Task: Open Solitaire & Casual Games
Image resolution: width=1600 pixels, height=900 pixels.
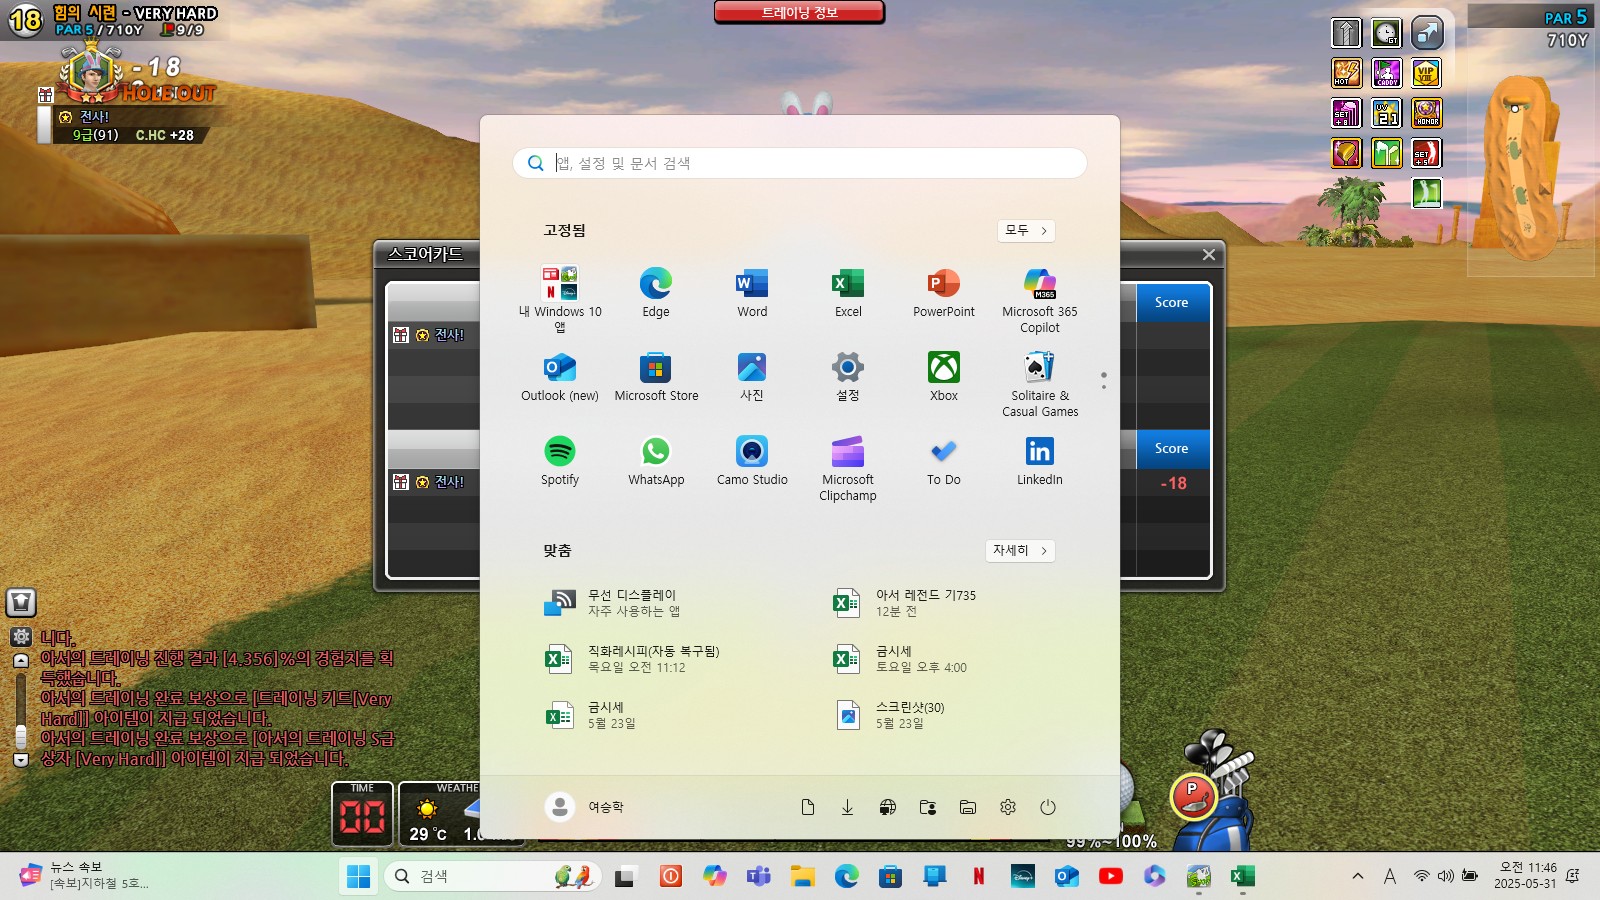Action: coord(1040,384)
